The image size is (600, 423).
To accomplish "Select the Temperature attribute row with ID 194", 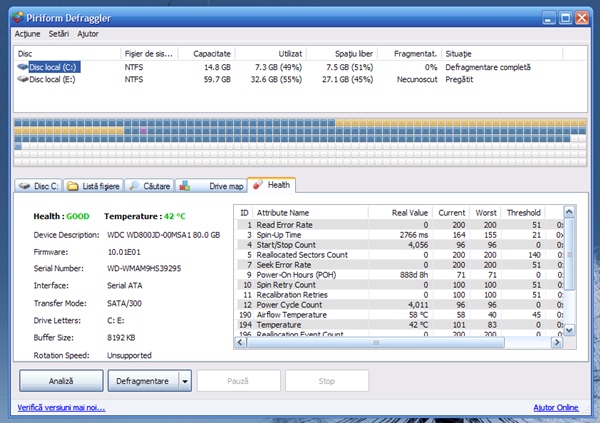I will click(399, 325).
